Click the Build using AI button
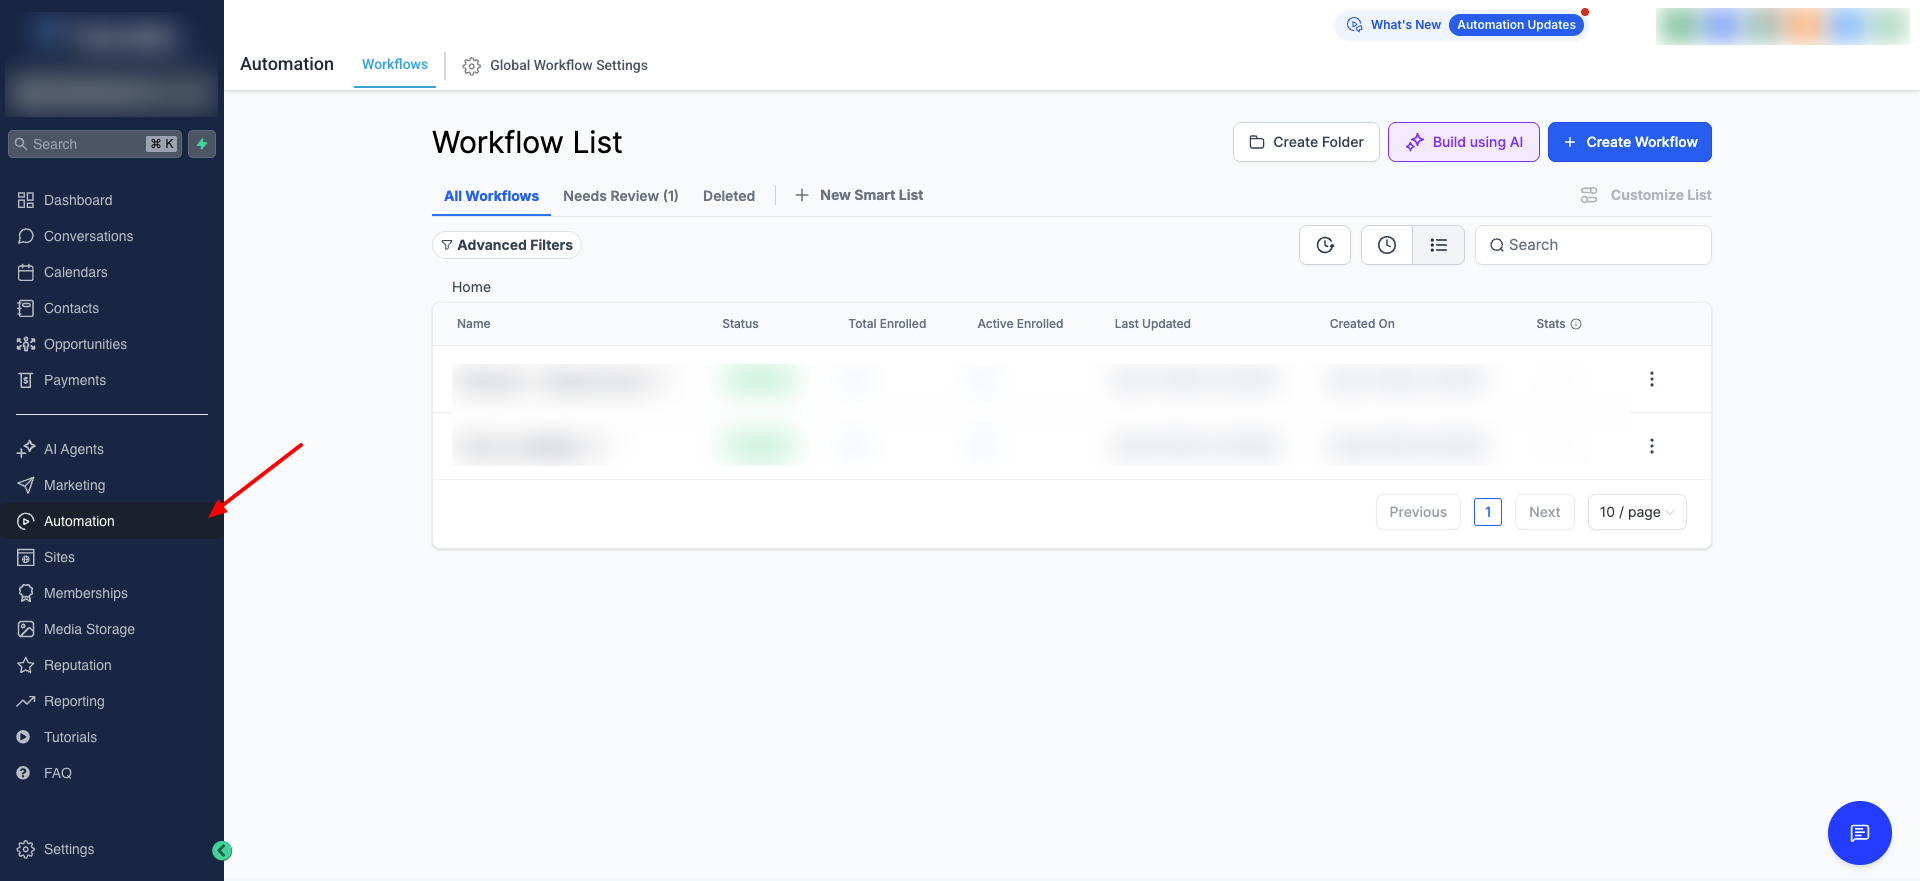The width and height of the screenshot is (1920, 881). click(x=1463, y=142)
